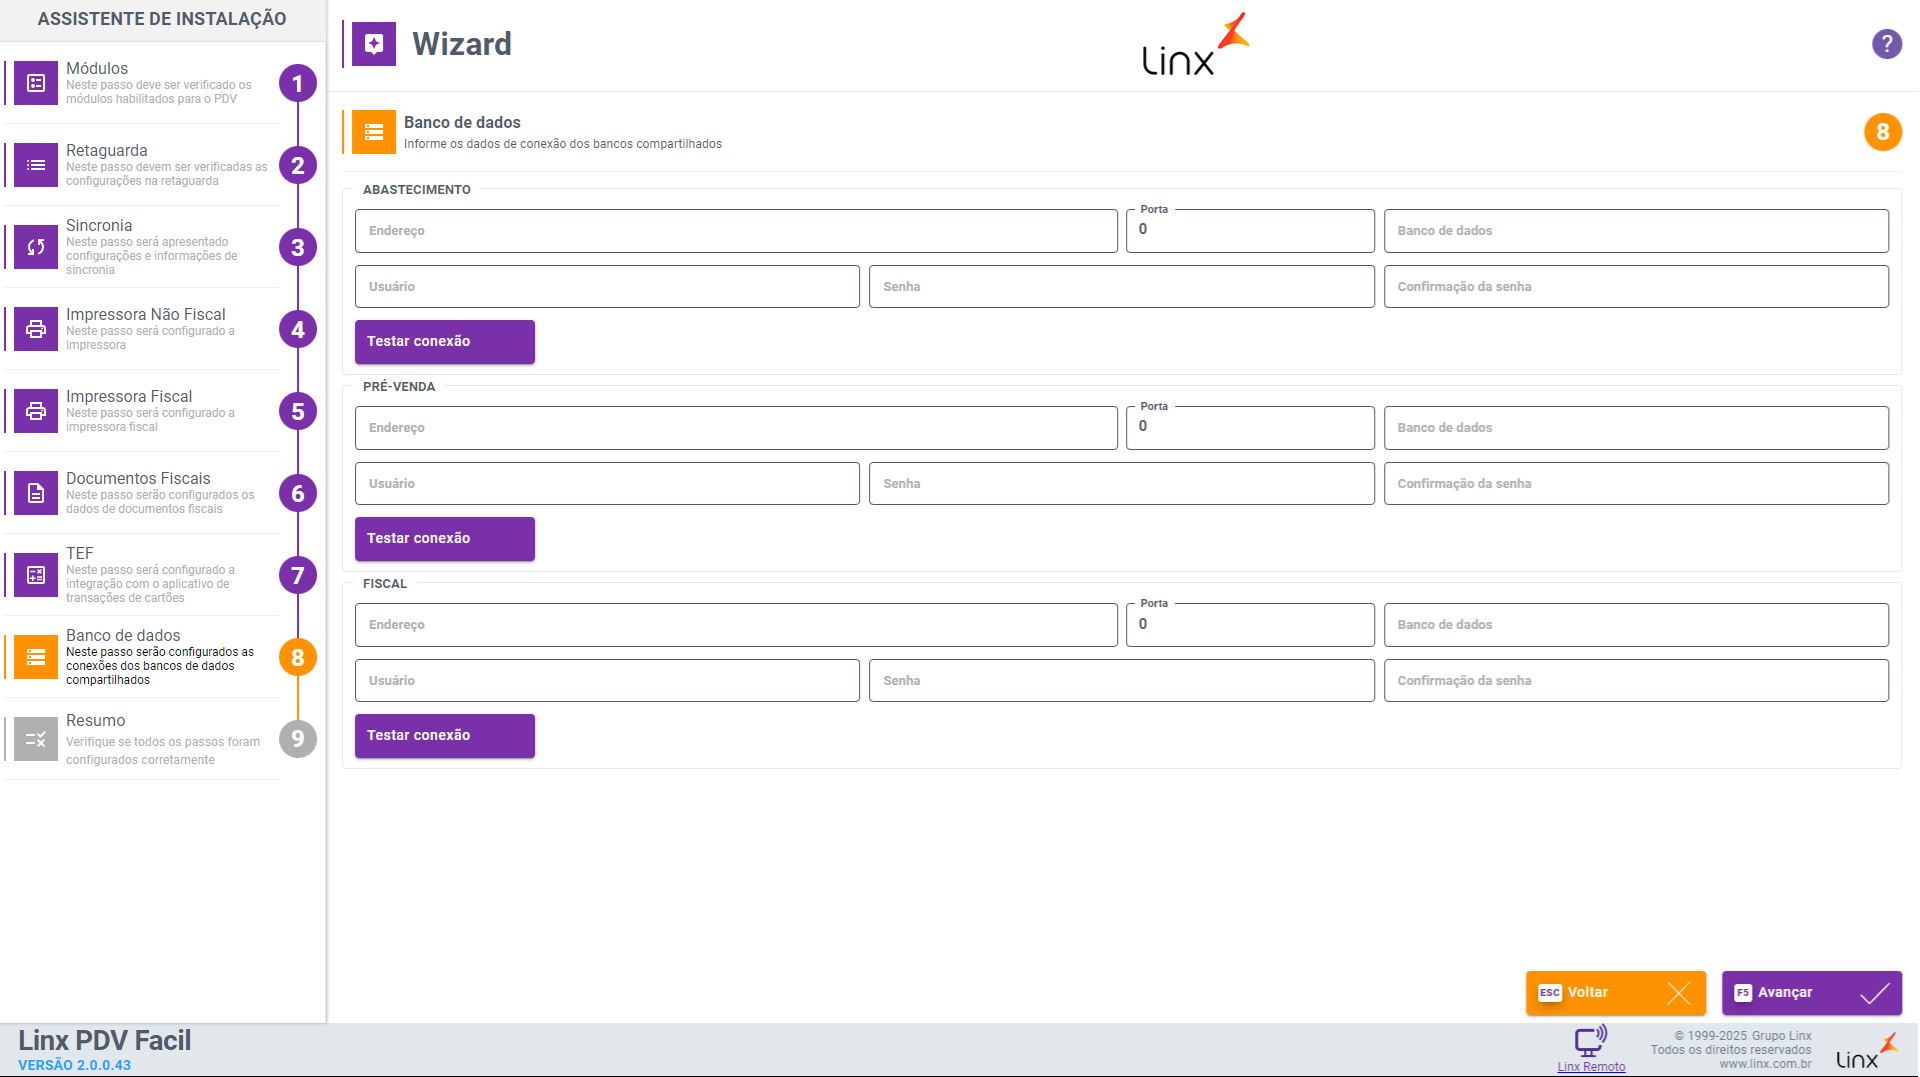
Task: Click the gray step 9 circle
Action: (x=298, y=739)
